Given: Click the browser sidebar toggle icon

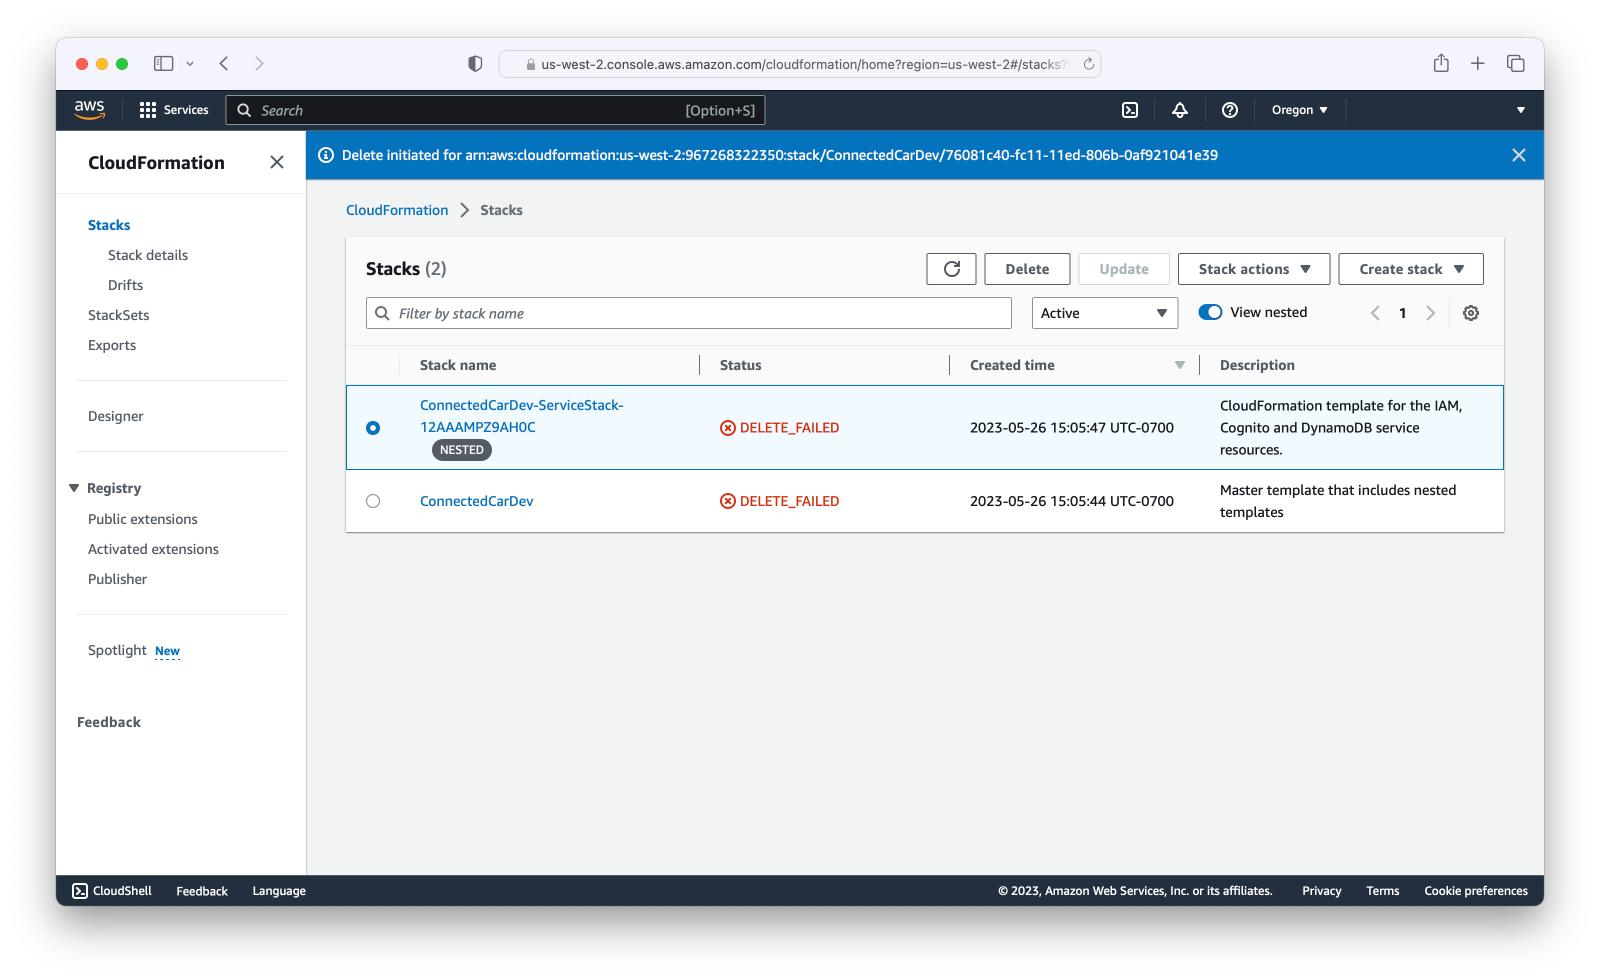Looking at the screenshot, I should click(164, 63).
